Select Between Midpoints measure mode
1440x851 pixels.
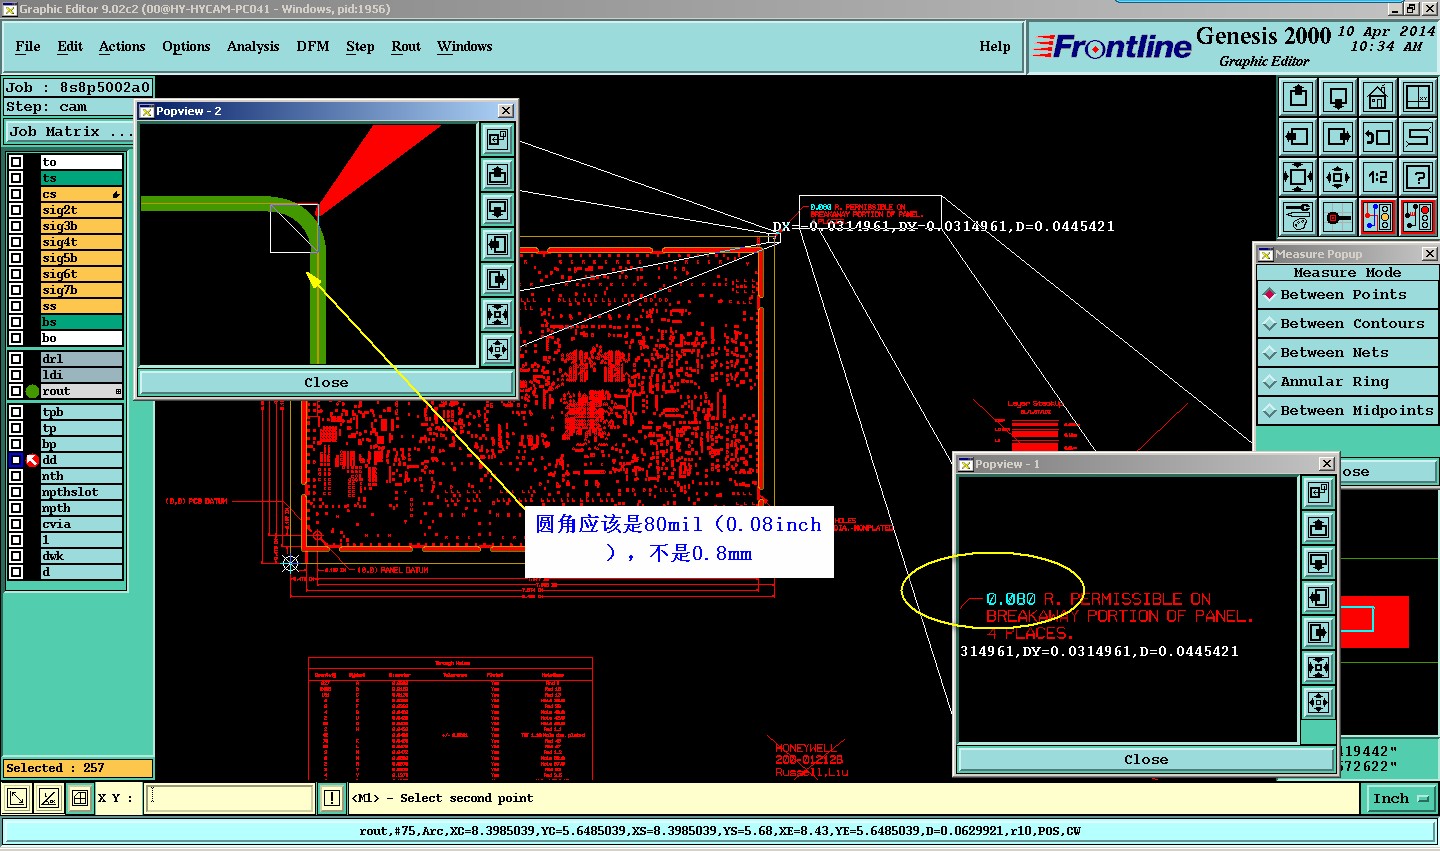pyautogui.click(x=1347, y=411)
